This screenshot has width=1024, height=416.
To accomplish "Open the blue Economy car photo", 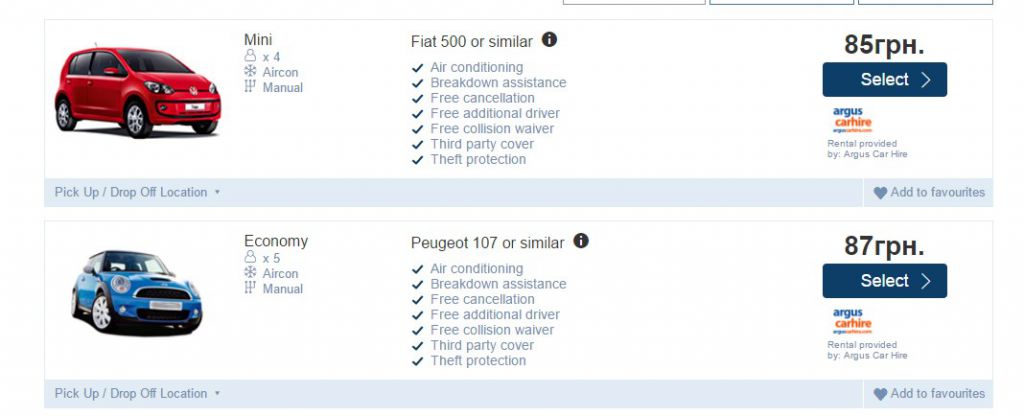I will click(137, 291).
